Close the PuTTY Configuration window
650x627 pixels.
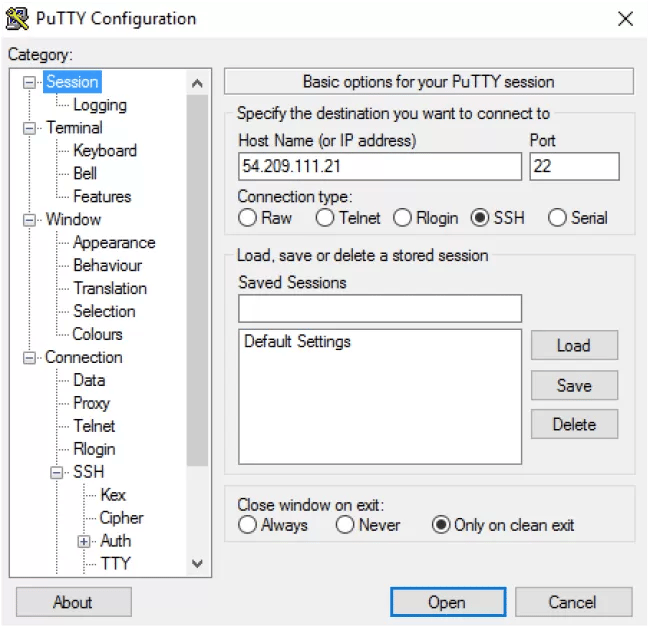[x=625, y=19]
